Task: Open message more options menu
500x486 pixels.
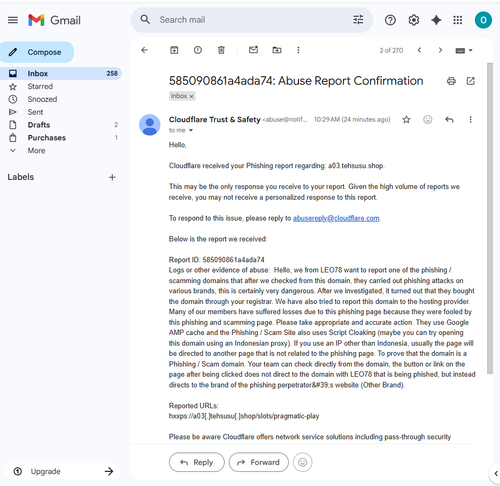Action: pyautogui.click(x=470, y=119)
